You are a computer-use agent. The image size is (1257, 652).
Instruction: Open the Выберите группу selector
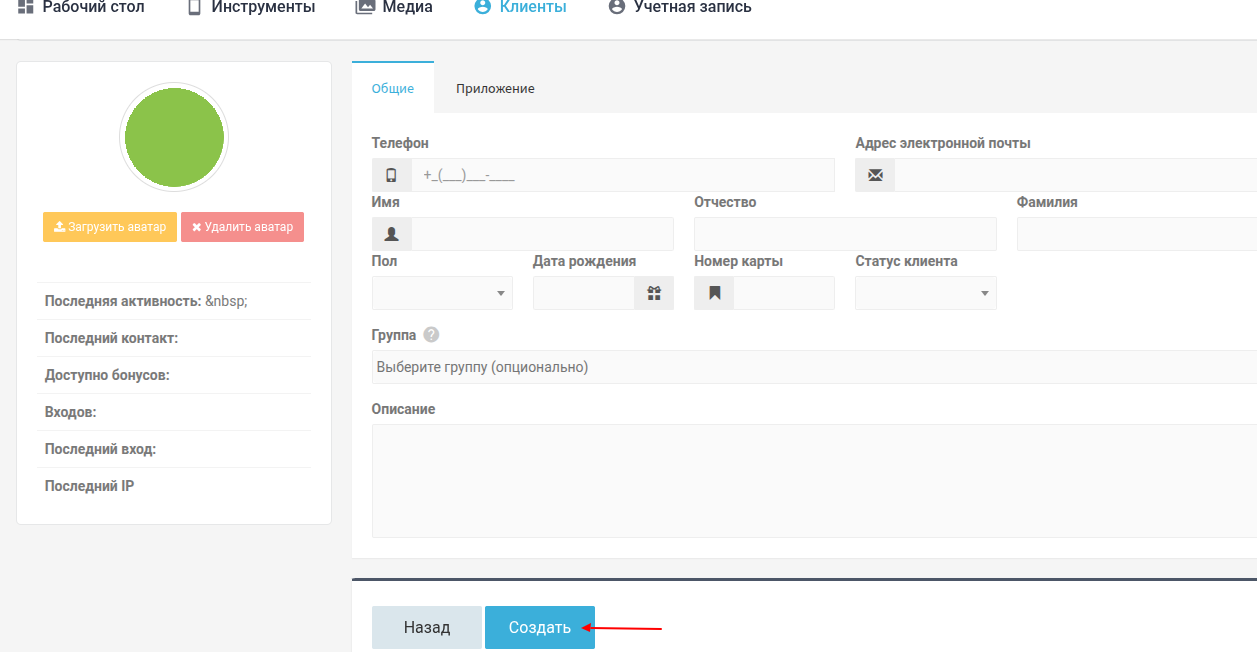(814, 367)
